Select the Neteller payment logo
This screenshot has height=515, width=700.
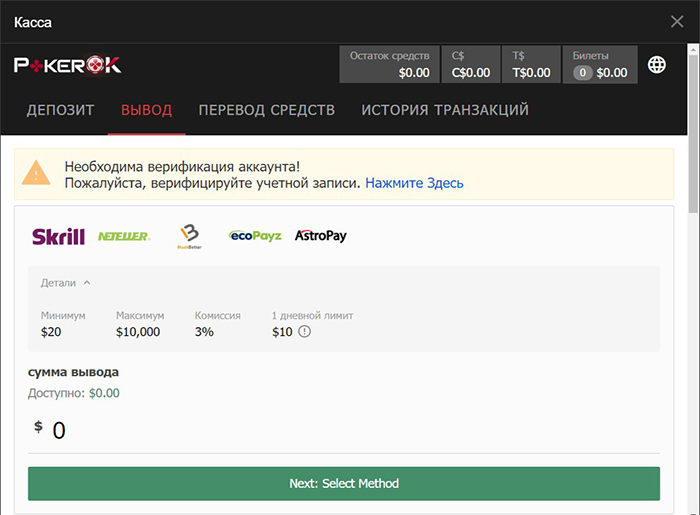(124, 236)
